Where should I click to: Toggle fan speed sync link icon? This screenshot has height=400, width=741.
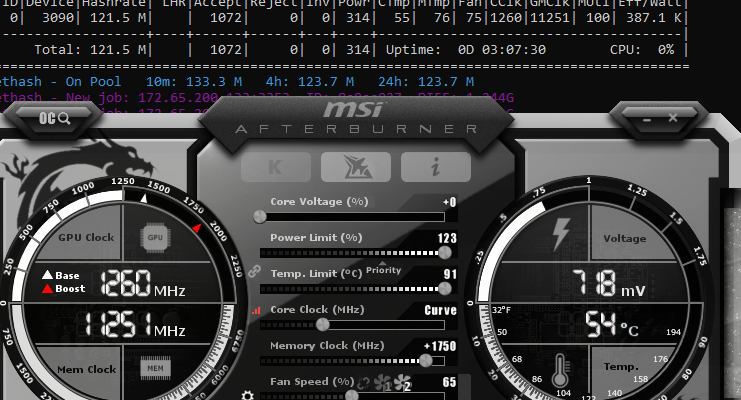pyautogui.click(x=363, y=383)
